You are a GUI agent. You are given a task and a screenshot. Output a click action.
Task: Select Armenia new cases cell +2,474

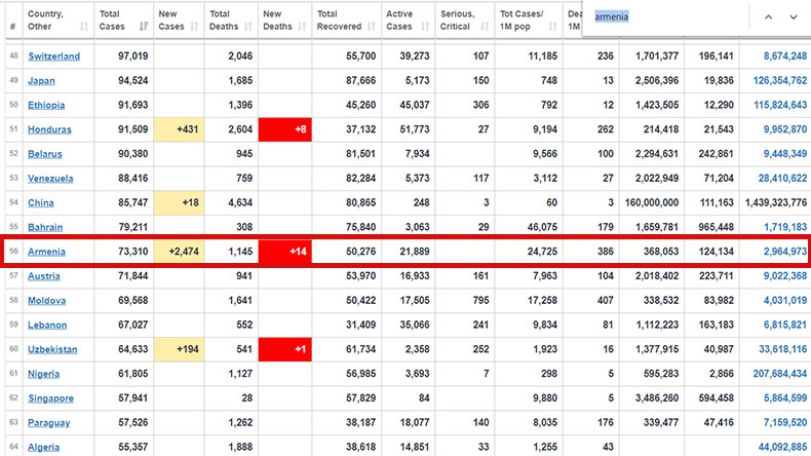click(179, 252)
